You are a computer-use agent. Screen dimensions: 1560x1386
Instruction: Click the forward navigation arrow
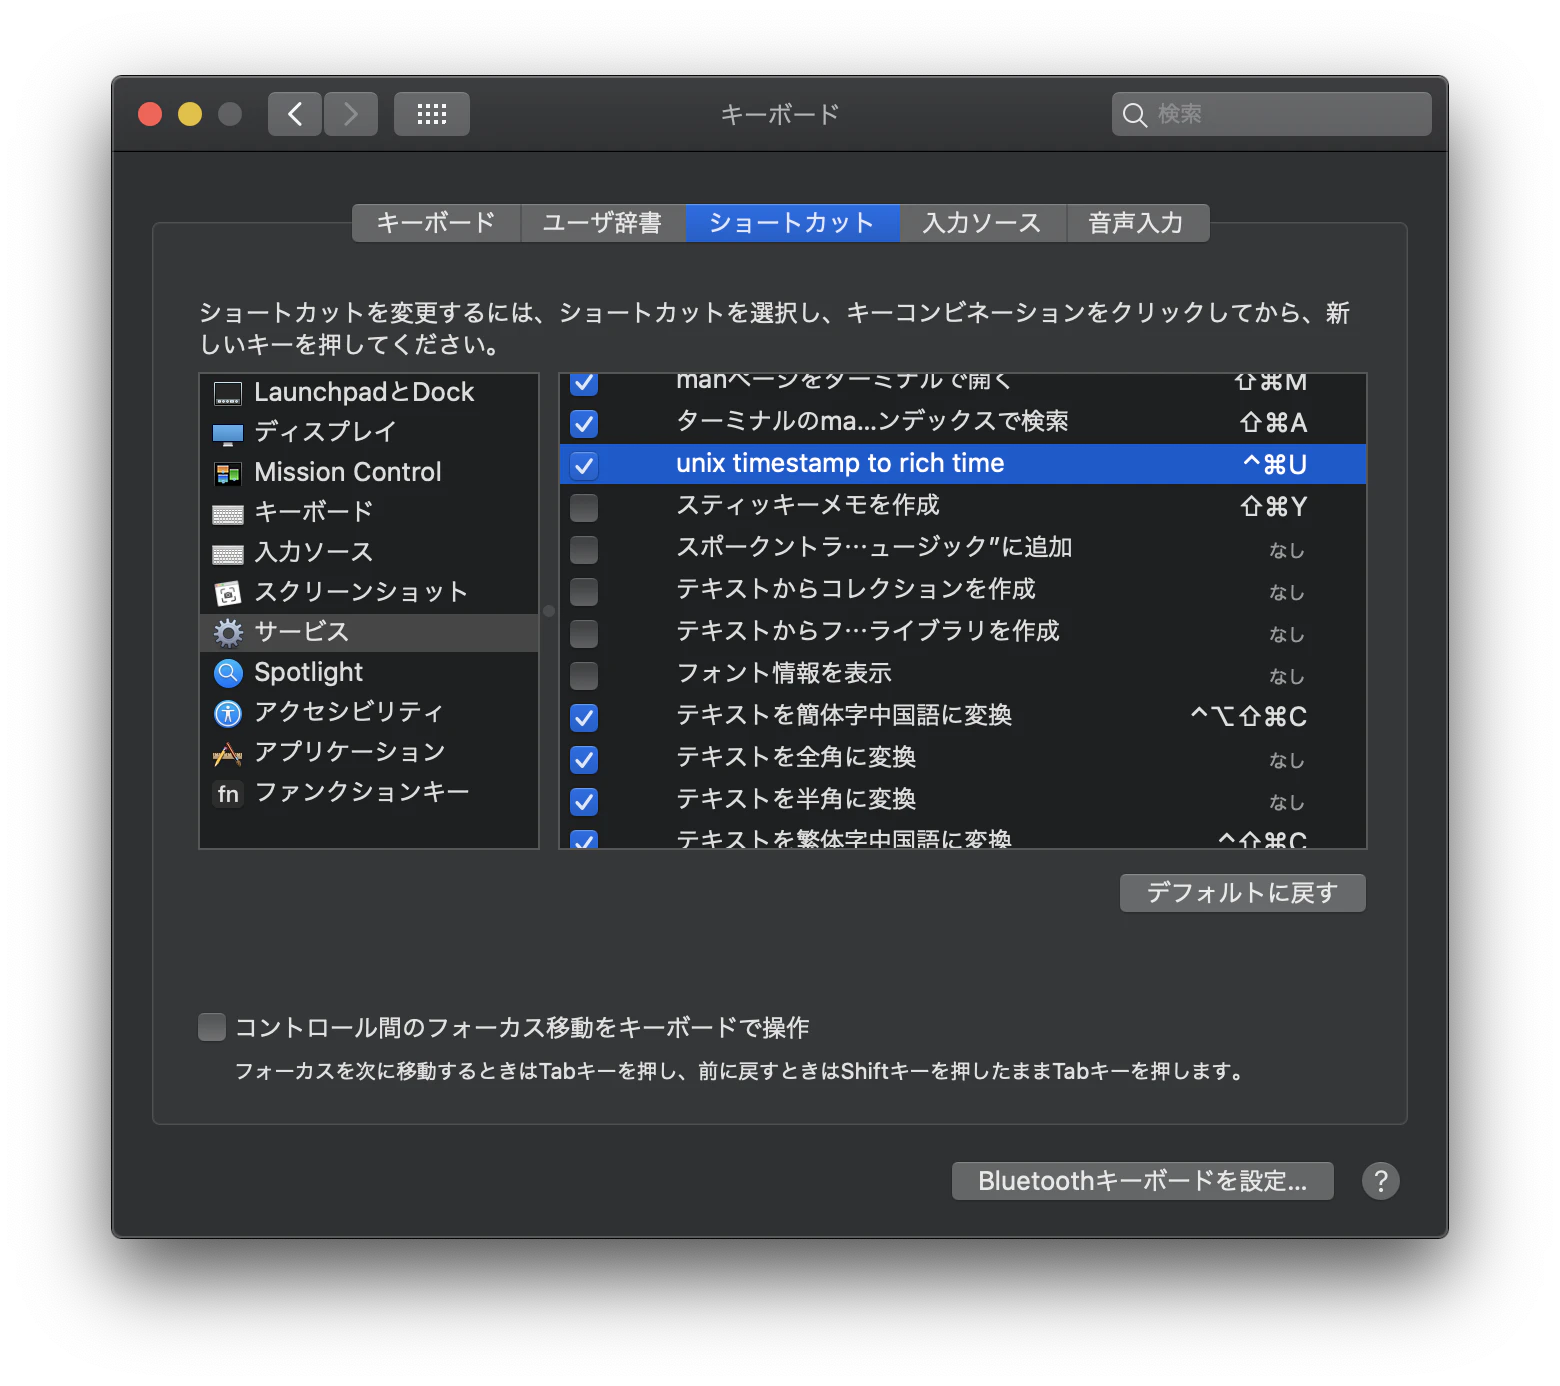[351, 114]
